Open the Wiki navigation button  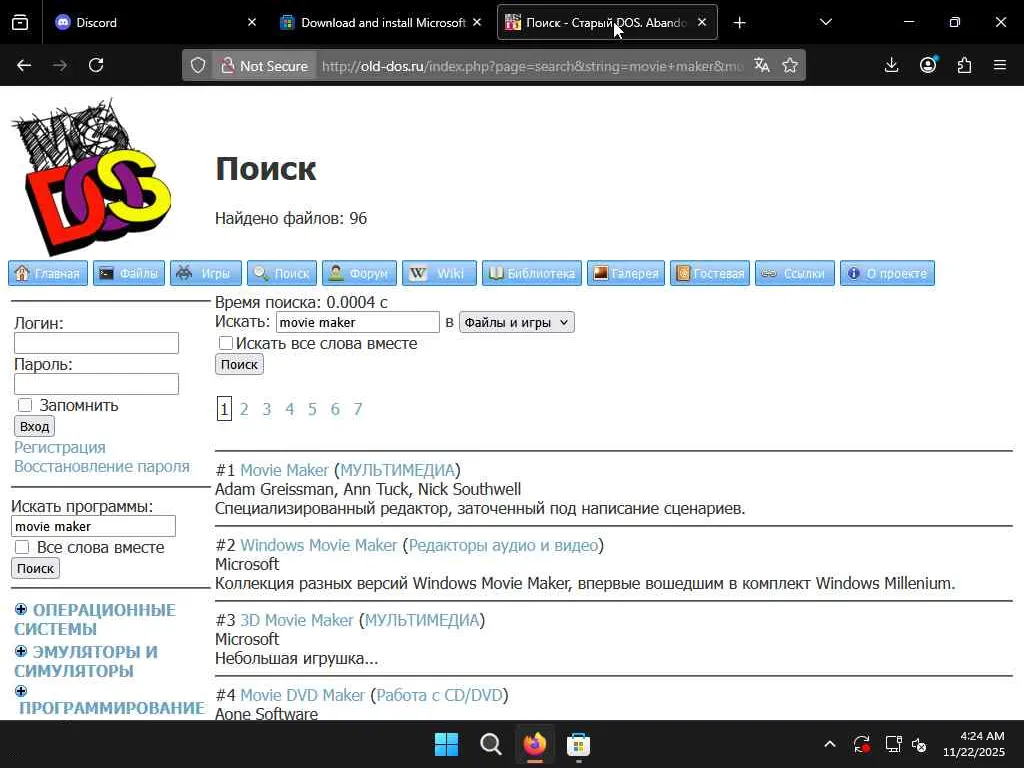pyautogui.click(x=439, y=273)
